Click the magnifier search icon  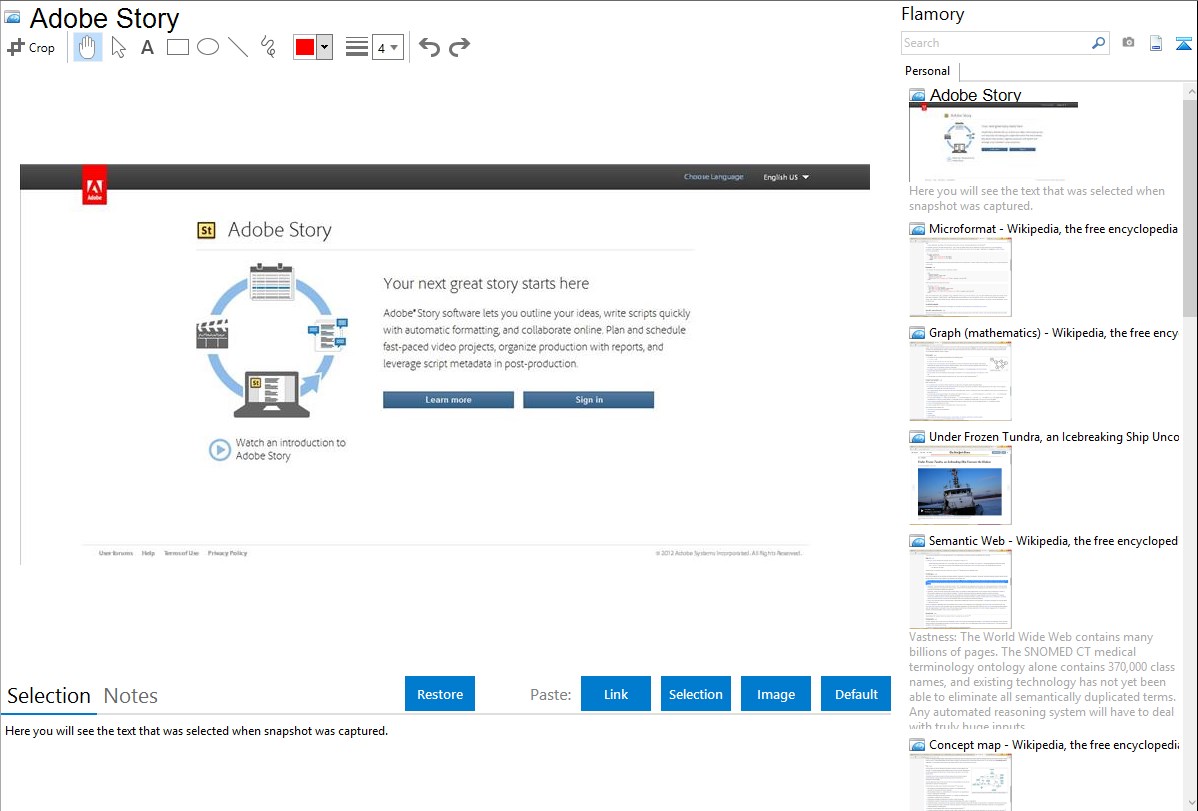tap(1098, 43)
